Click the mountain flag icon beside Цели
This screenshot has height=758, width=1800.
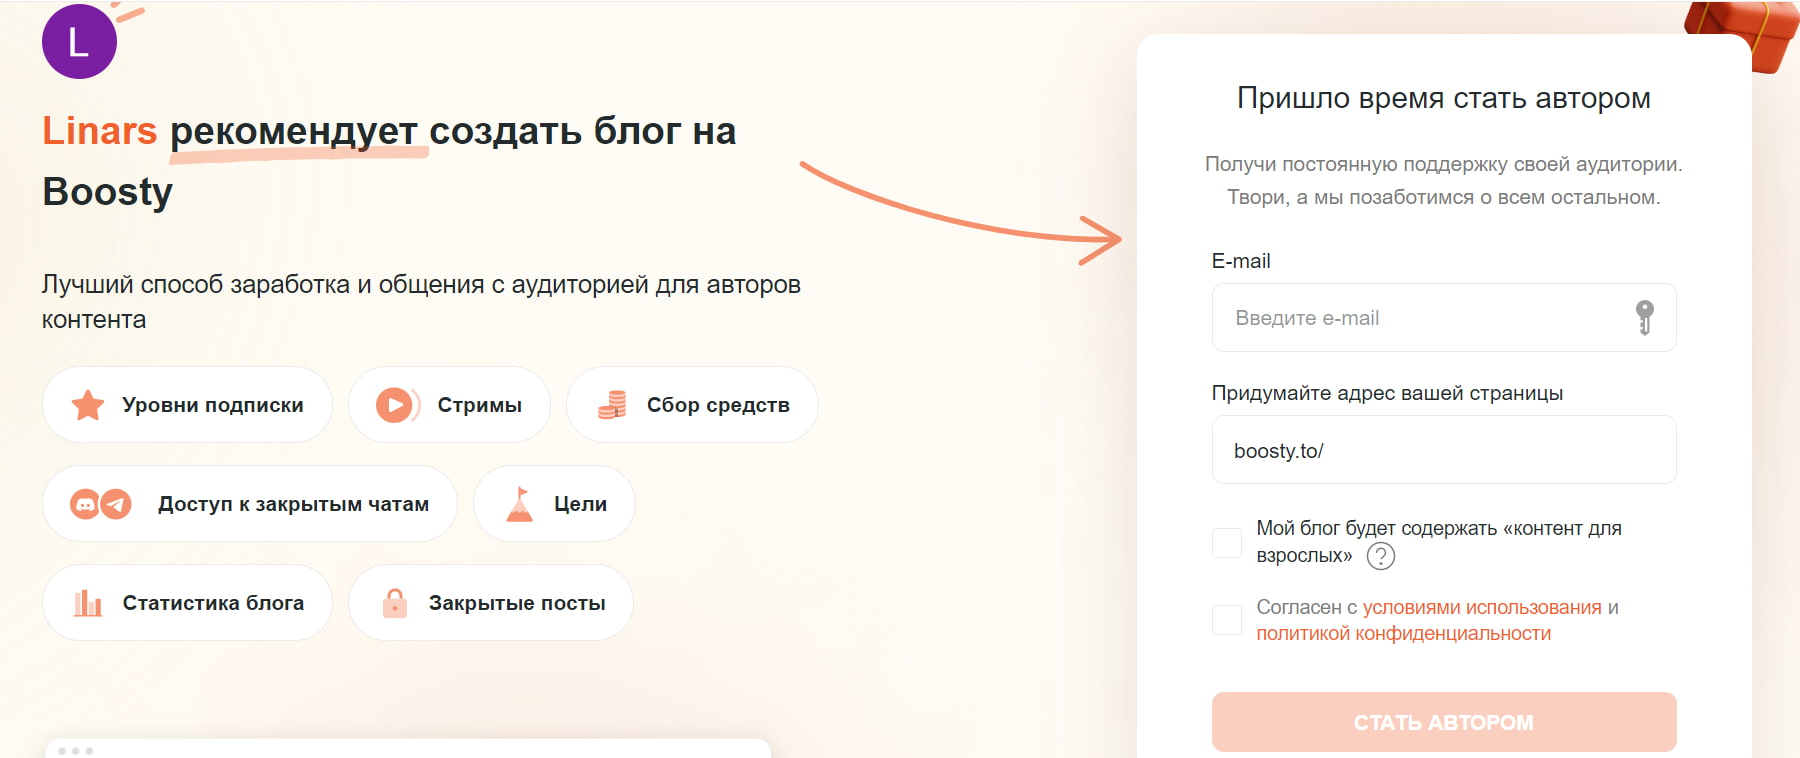click(519, 504)
